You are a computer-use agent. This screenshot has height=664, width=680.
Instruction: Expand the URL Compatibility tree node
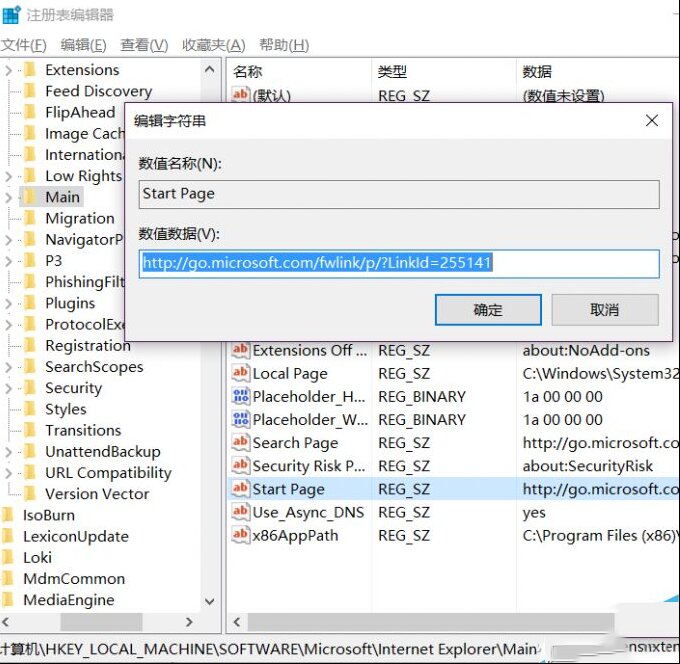(x=8, y=473)
